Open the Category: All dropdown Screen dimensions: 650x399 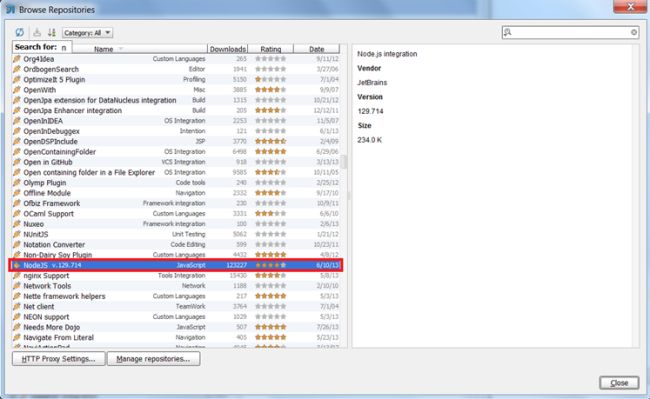(87, 33)
